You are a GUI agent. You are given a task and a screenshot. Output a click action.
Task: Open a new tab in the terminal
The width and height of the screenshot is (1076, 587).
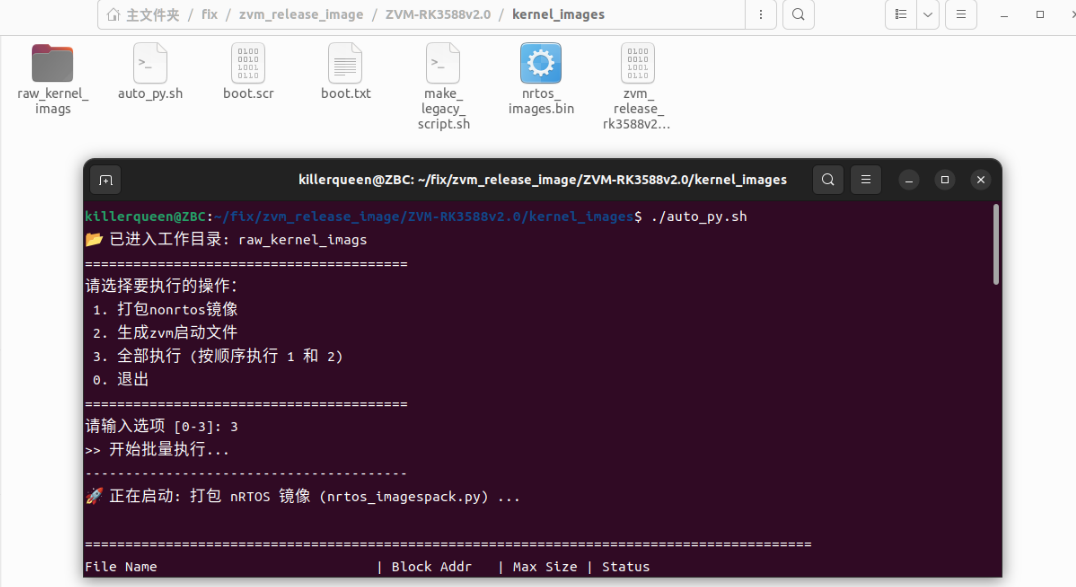[106, 180]
